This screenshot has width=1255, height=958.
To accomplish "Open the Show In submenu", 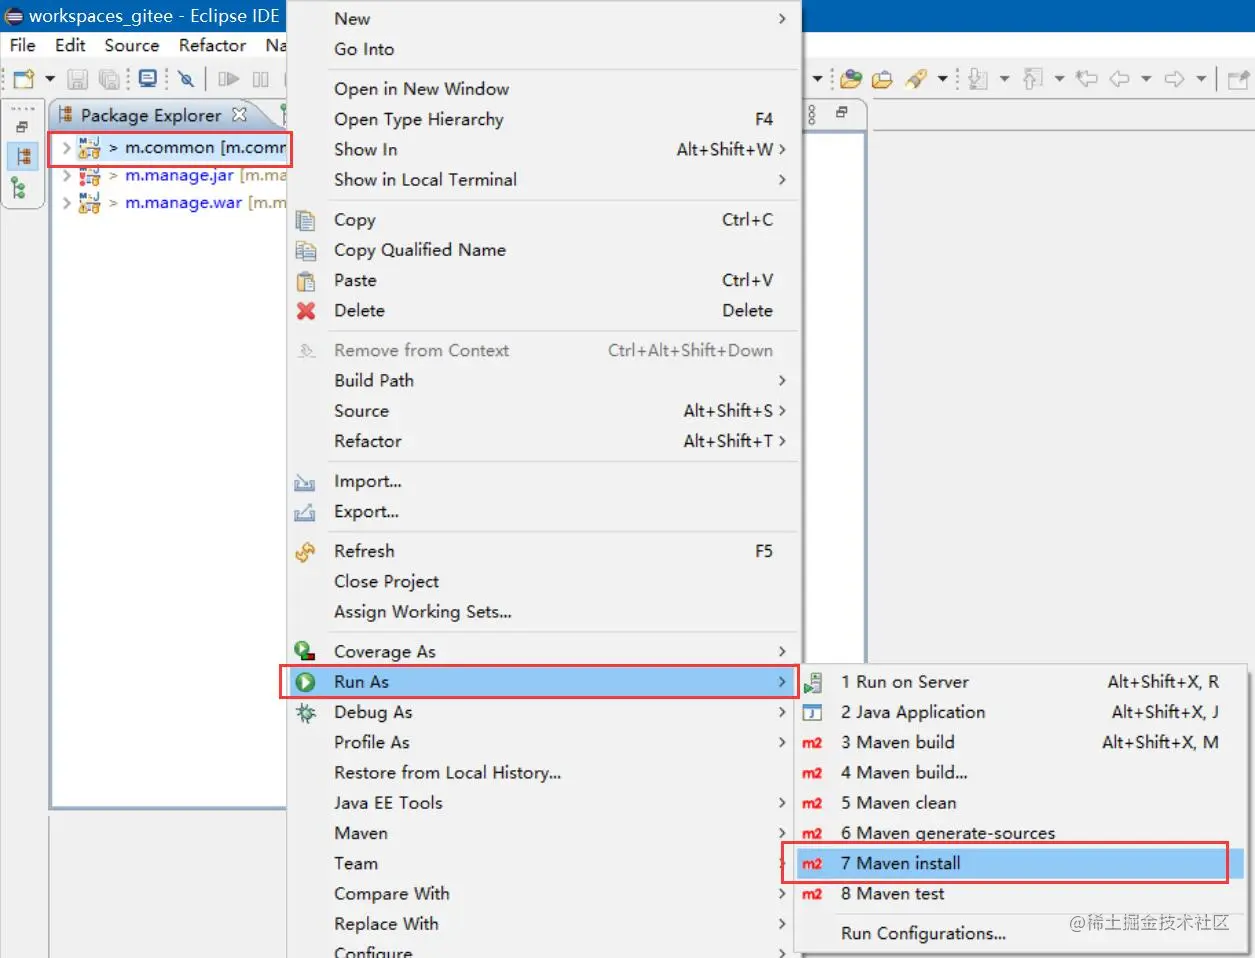I will 560,149.
